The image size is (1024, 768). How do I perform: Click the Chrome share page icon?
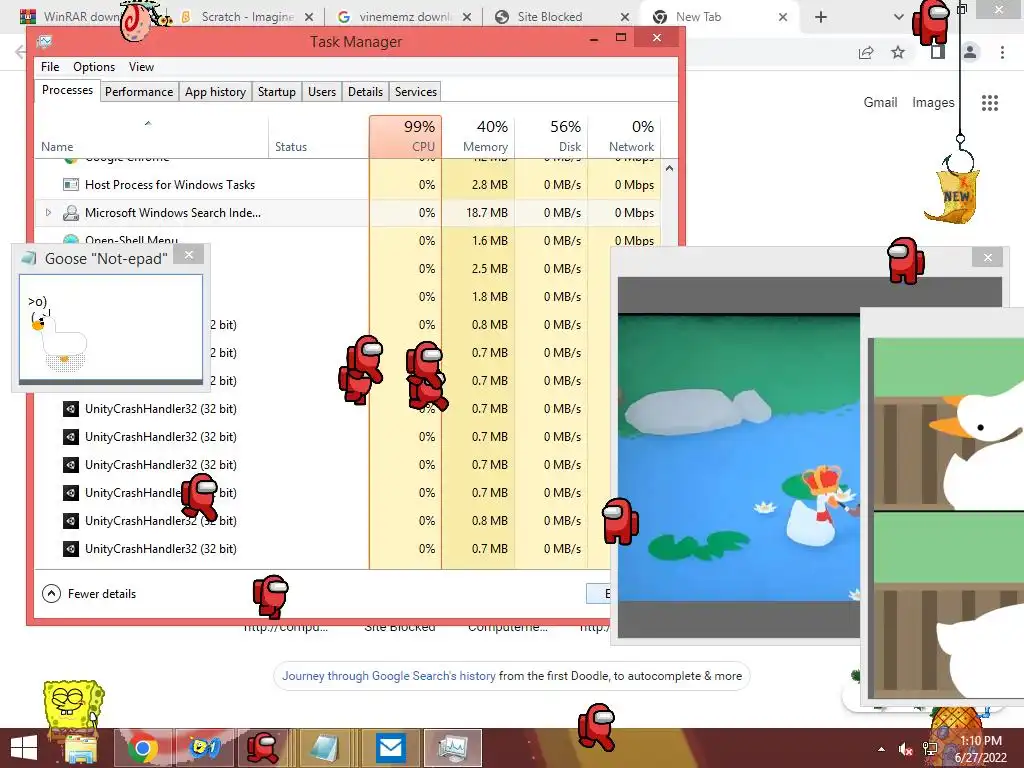pyautogui.click(x=866, y=52)
